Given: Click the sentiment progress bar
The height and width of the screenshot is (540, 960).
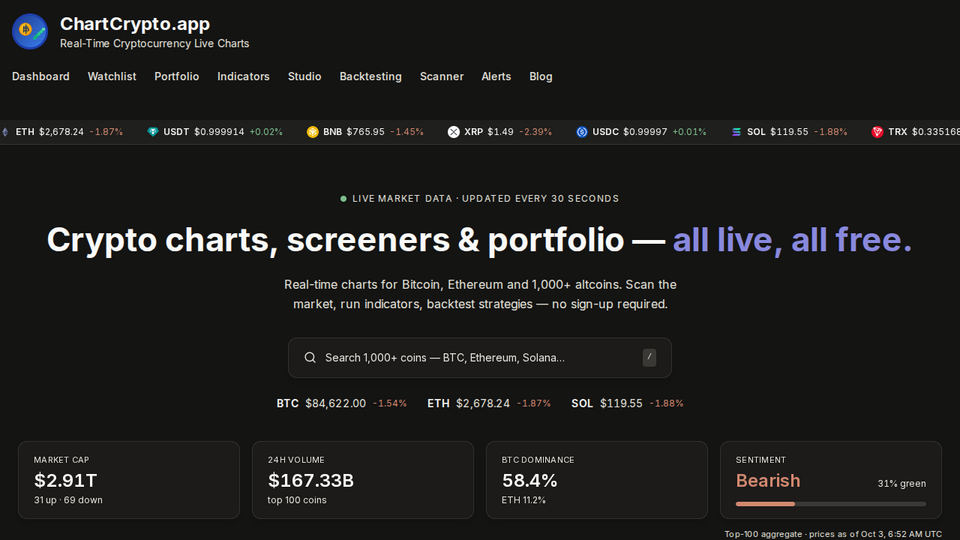Looking at the screenshot, I should click(831, 504).
